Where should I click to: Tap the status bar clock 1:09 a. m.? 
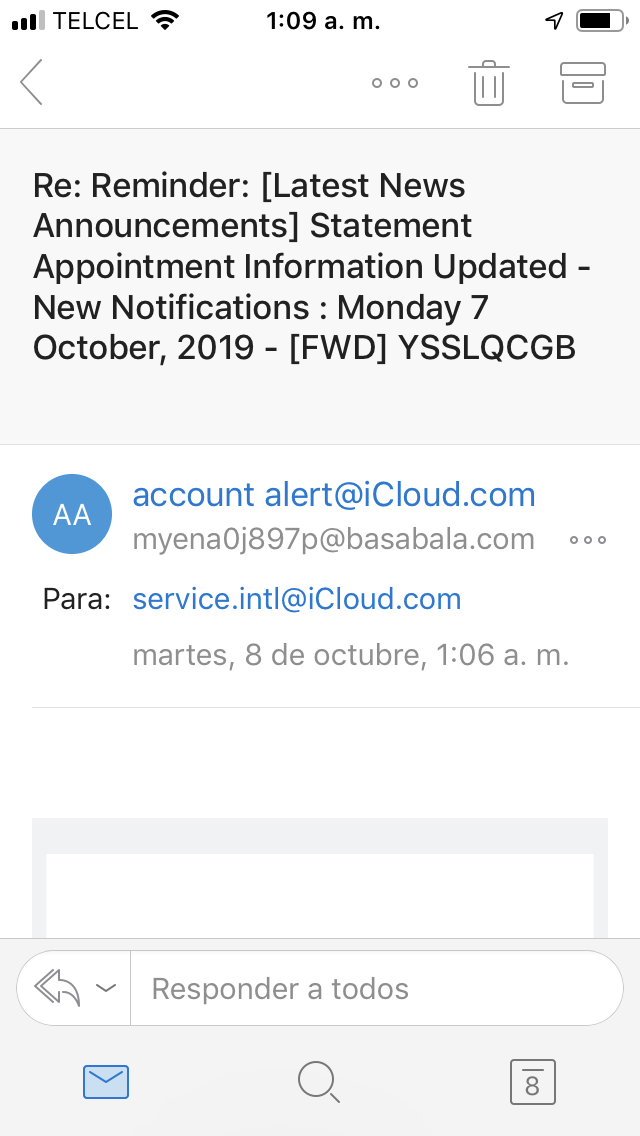(323, 21)
